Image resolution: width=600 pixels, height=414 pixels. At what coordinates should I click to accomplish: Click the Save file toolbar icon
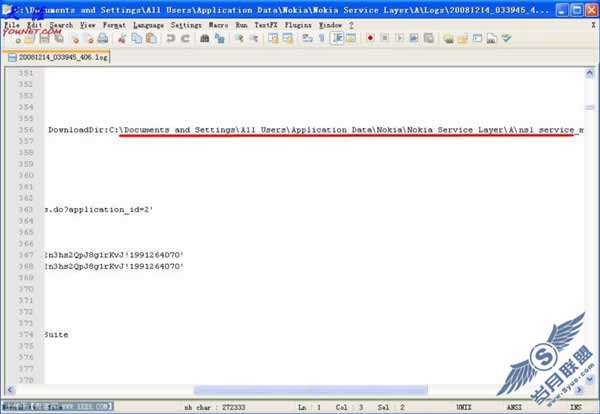tap(44, 39)
